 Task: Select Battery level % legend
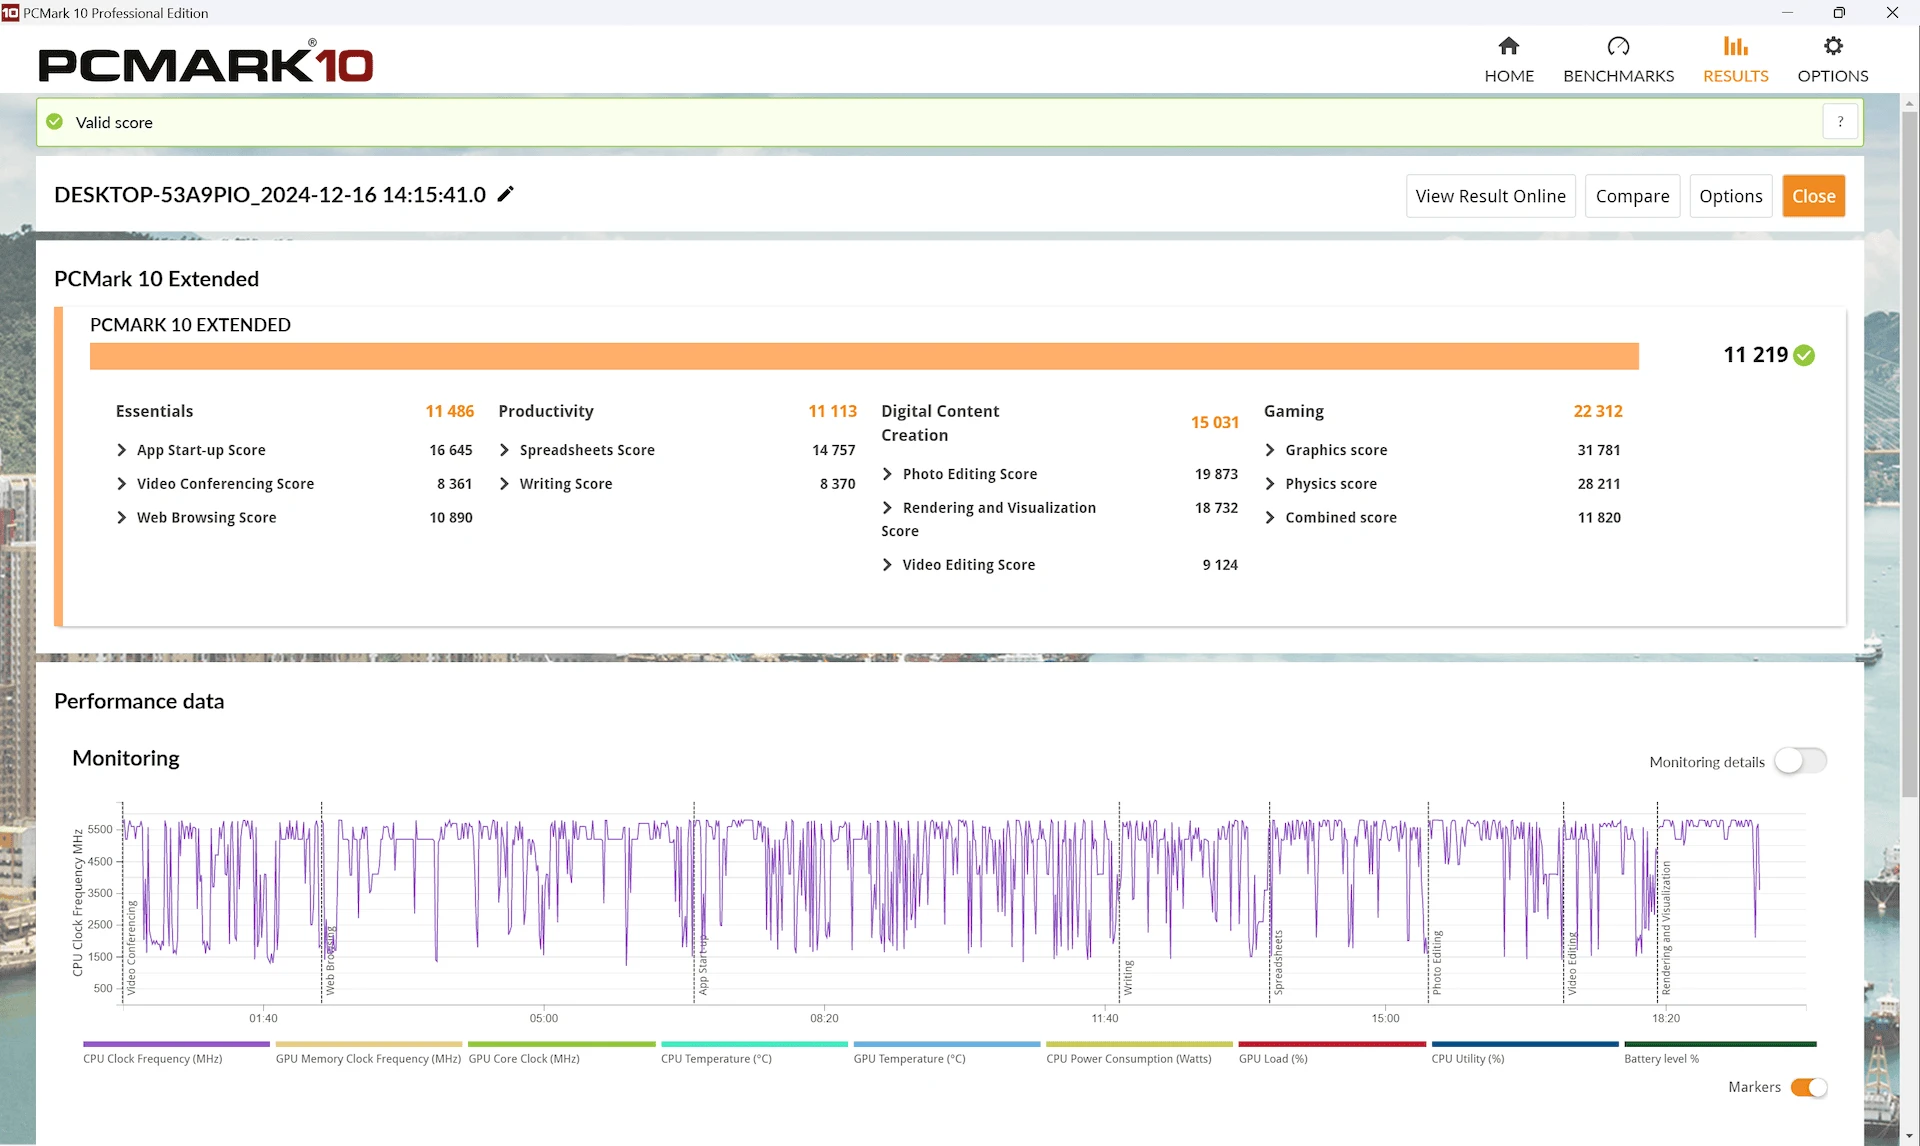[1720, 1052]
